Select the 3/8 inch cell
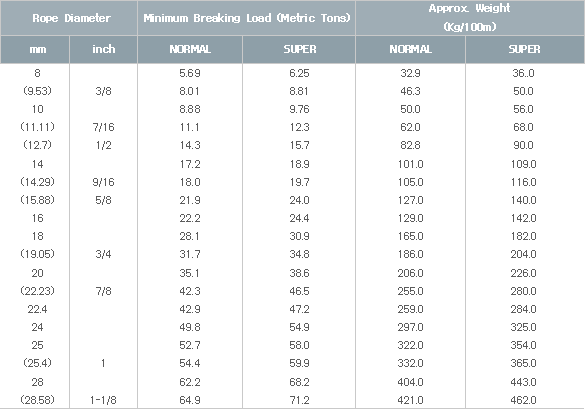The height and width of the screenshot is (409, 585). [x=103, y=91]
